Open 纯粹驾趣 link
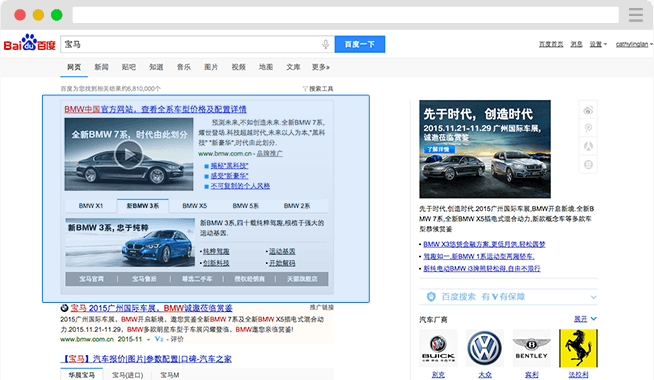This screenshot has height=380, width=654. [x=216, y=252]
